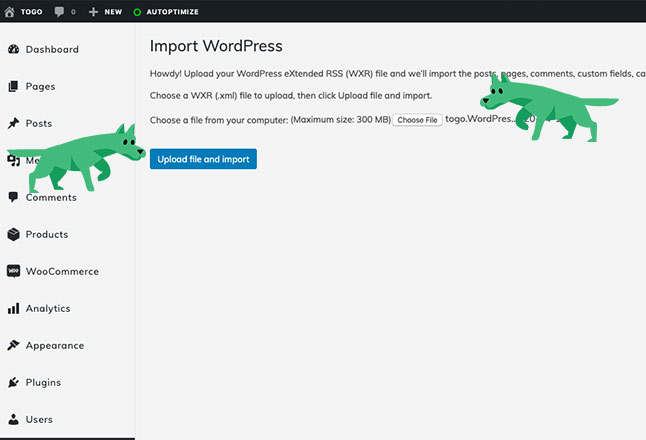This screenshot has height=440, width=646.
Task: Click the chosen file name togo.WordPres...
Action: 480,119
